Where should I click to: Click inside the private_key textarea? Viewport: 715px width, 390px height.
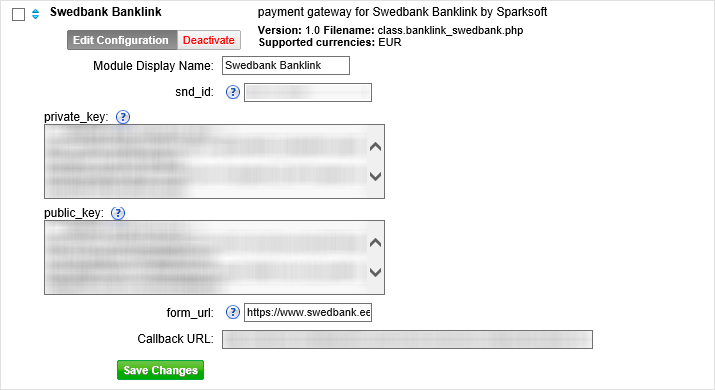(206, 161)
